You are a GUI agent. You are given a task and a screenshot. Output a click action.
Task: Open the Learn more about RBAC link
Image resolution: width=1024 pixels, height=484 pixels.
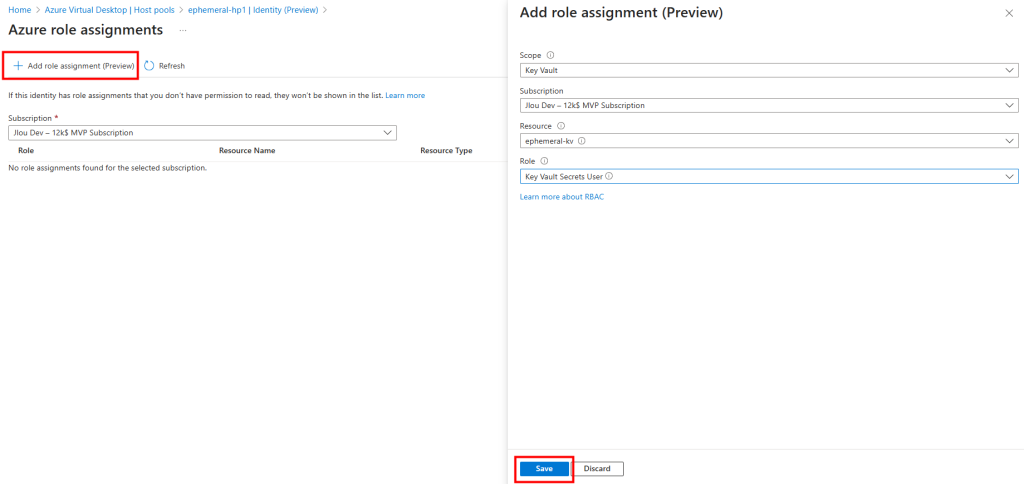tap(561, 197)
